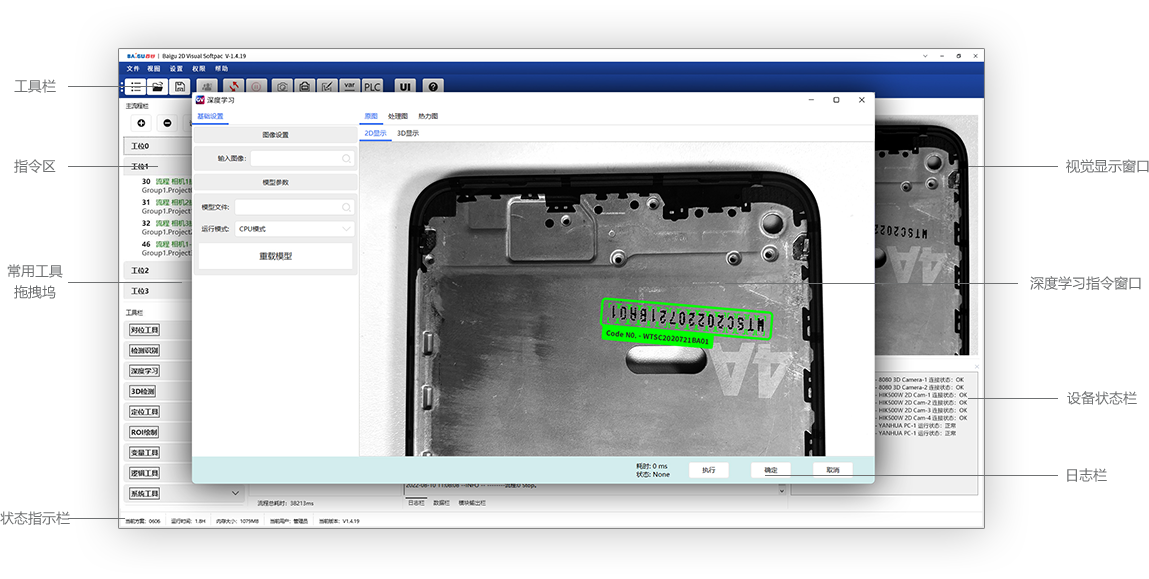Click the red cycle run toolbar icon
Image resolution: width=1149 pixels, height=579 pixels.
pyautogui.click(x=234, y=86)
